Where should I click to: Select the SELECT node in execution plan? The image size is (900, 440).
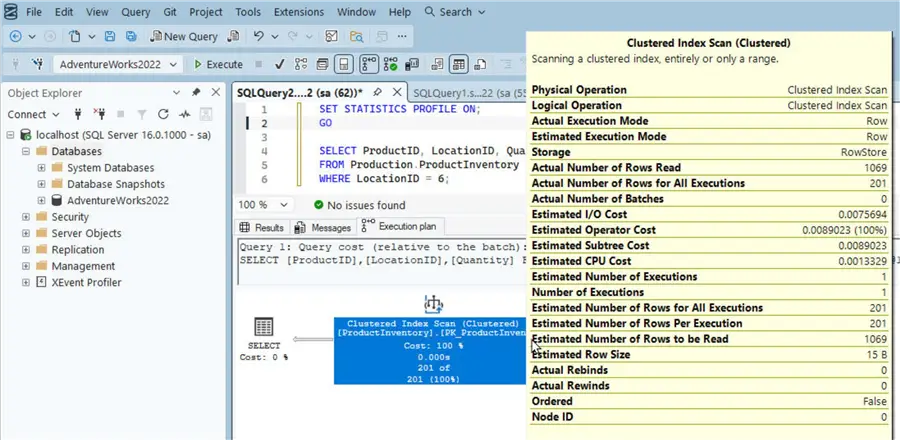click(263, 340)
